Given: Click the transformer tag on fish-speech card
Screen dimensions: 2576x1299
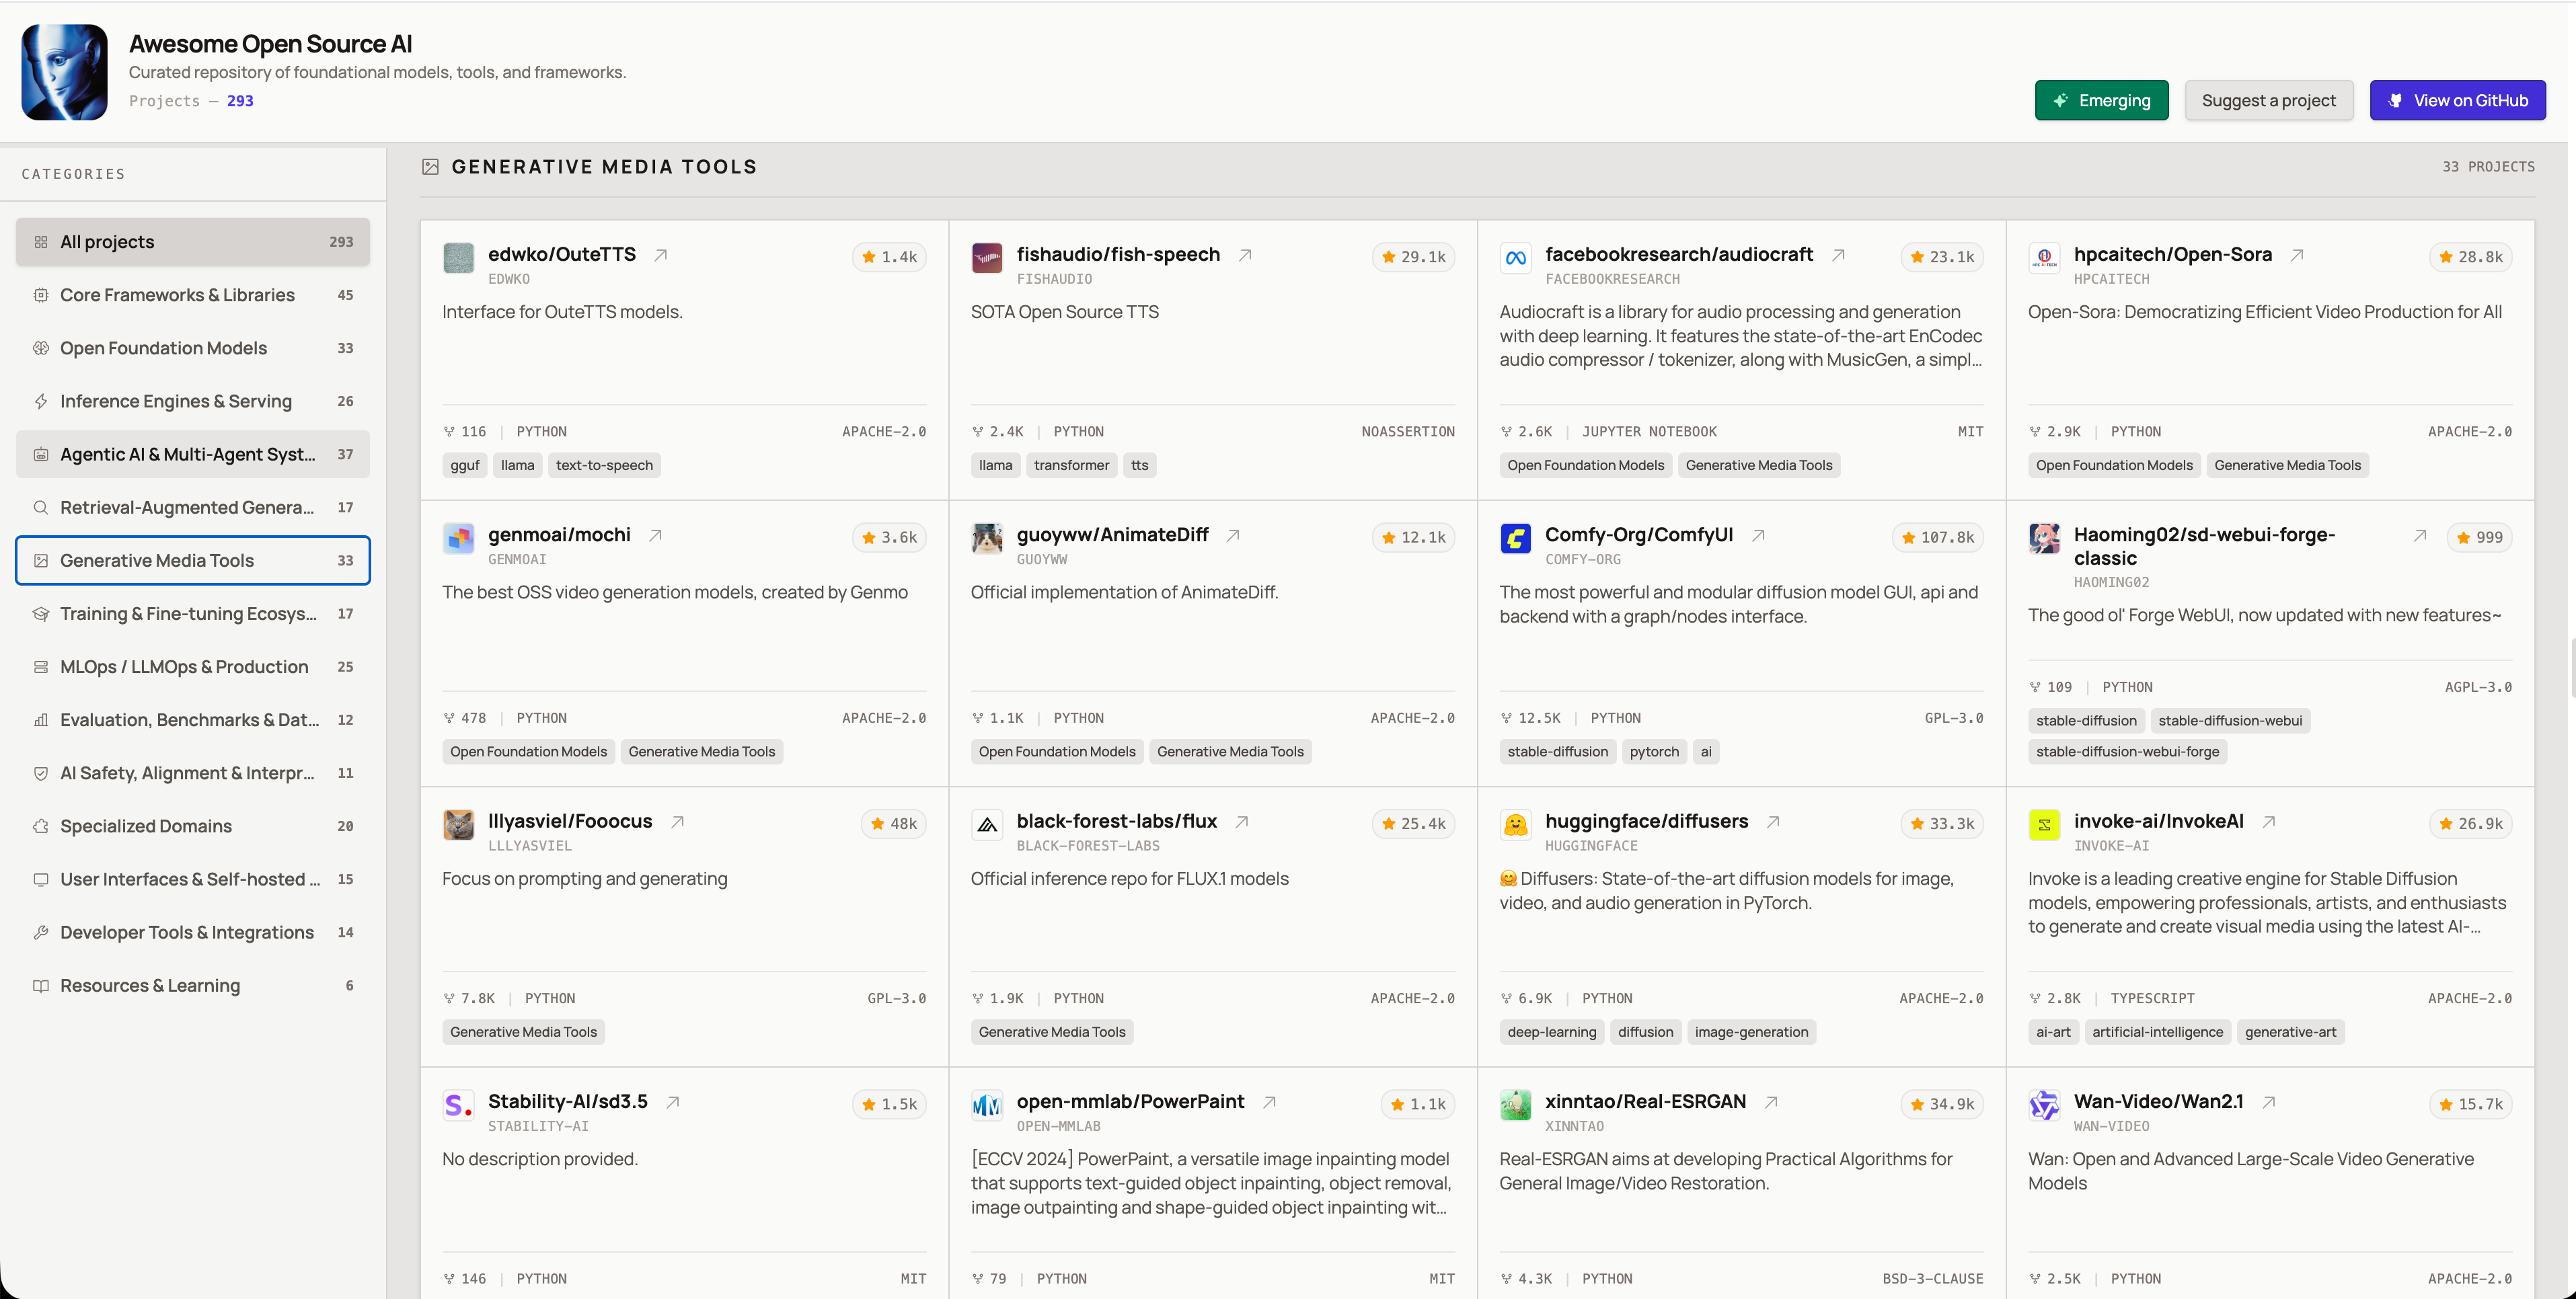Looking at the screenshot, I should [1071, 465].
